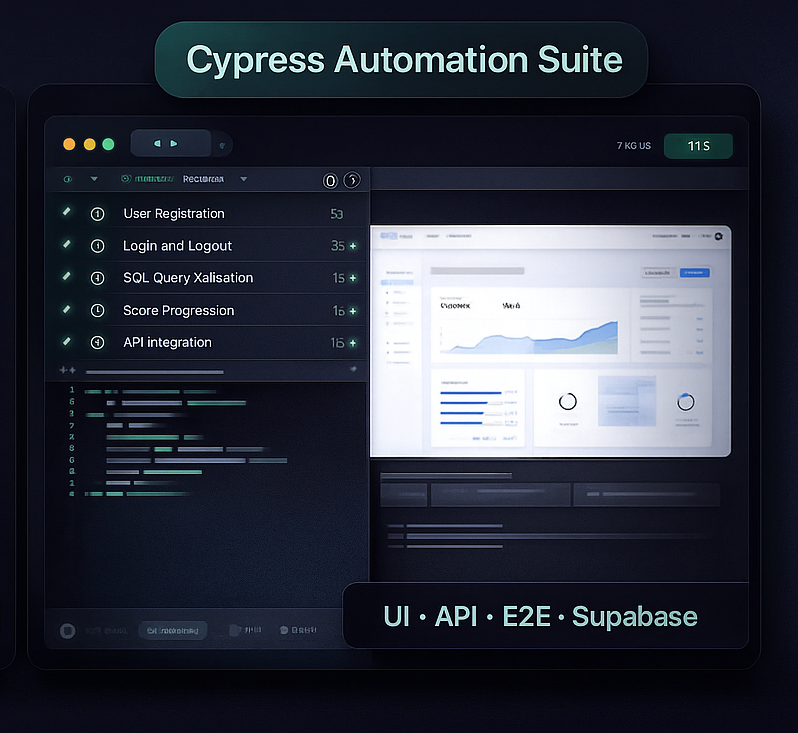Click the green play arrow in the toolbar
The width and height of the screenshot is (798, 733).
point(174,144)
